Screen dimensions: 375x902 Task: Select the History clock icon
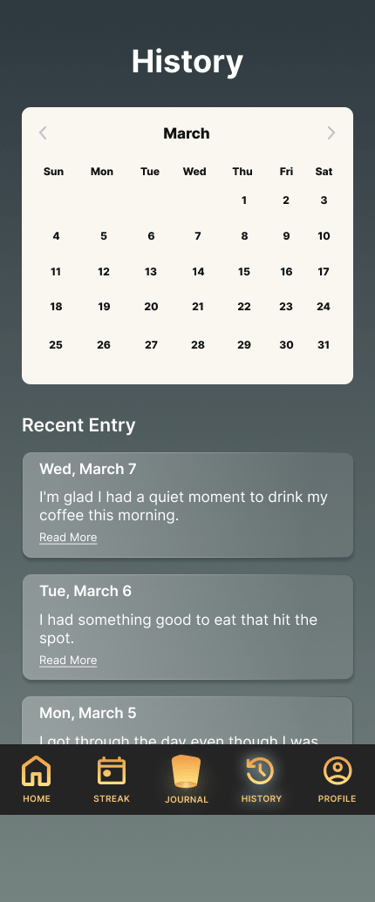pos(261,771)
